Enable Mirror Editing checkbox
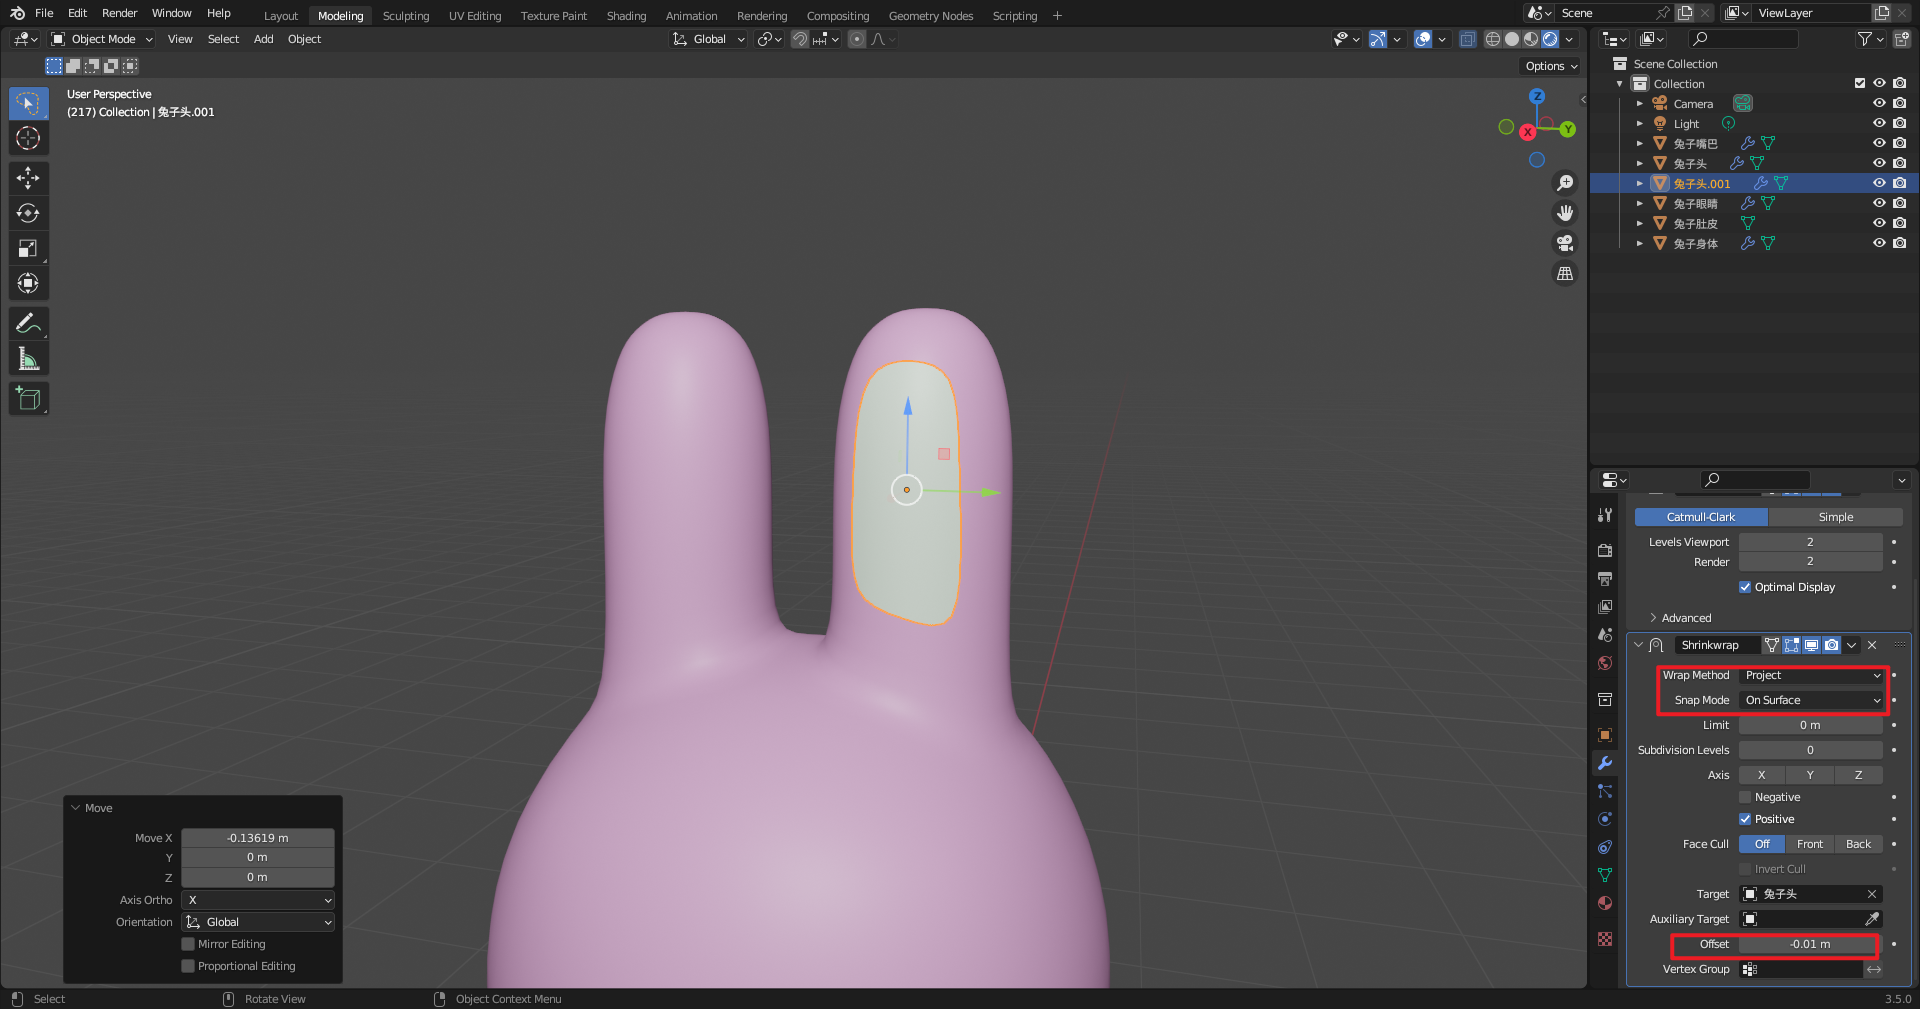The image size is (1920, 1009). point(188,944)
